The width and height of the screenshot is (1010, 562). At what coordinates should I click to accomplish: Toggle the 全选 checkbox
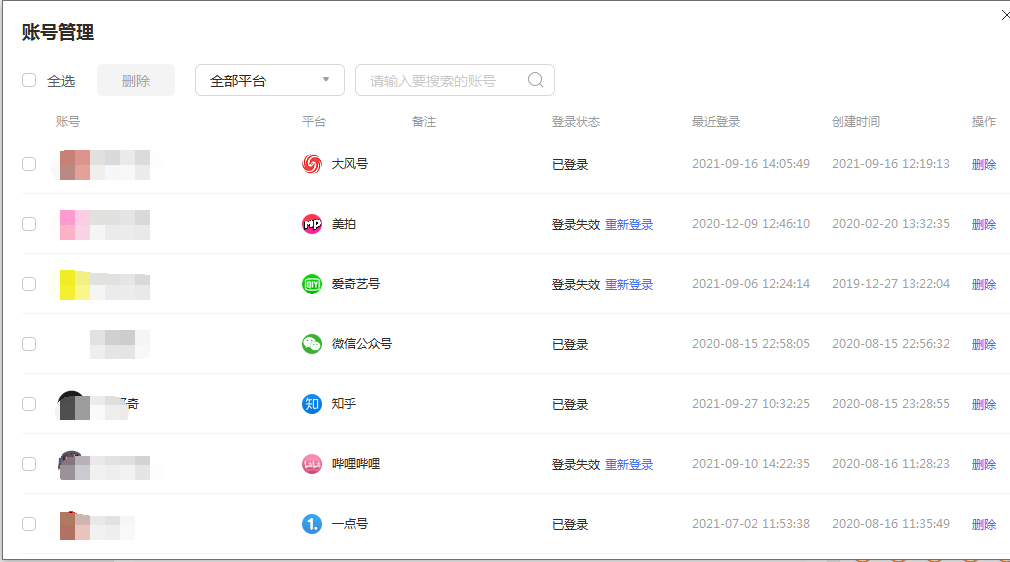pos(29,80)
